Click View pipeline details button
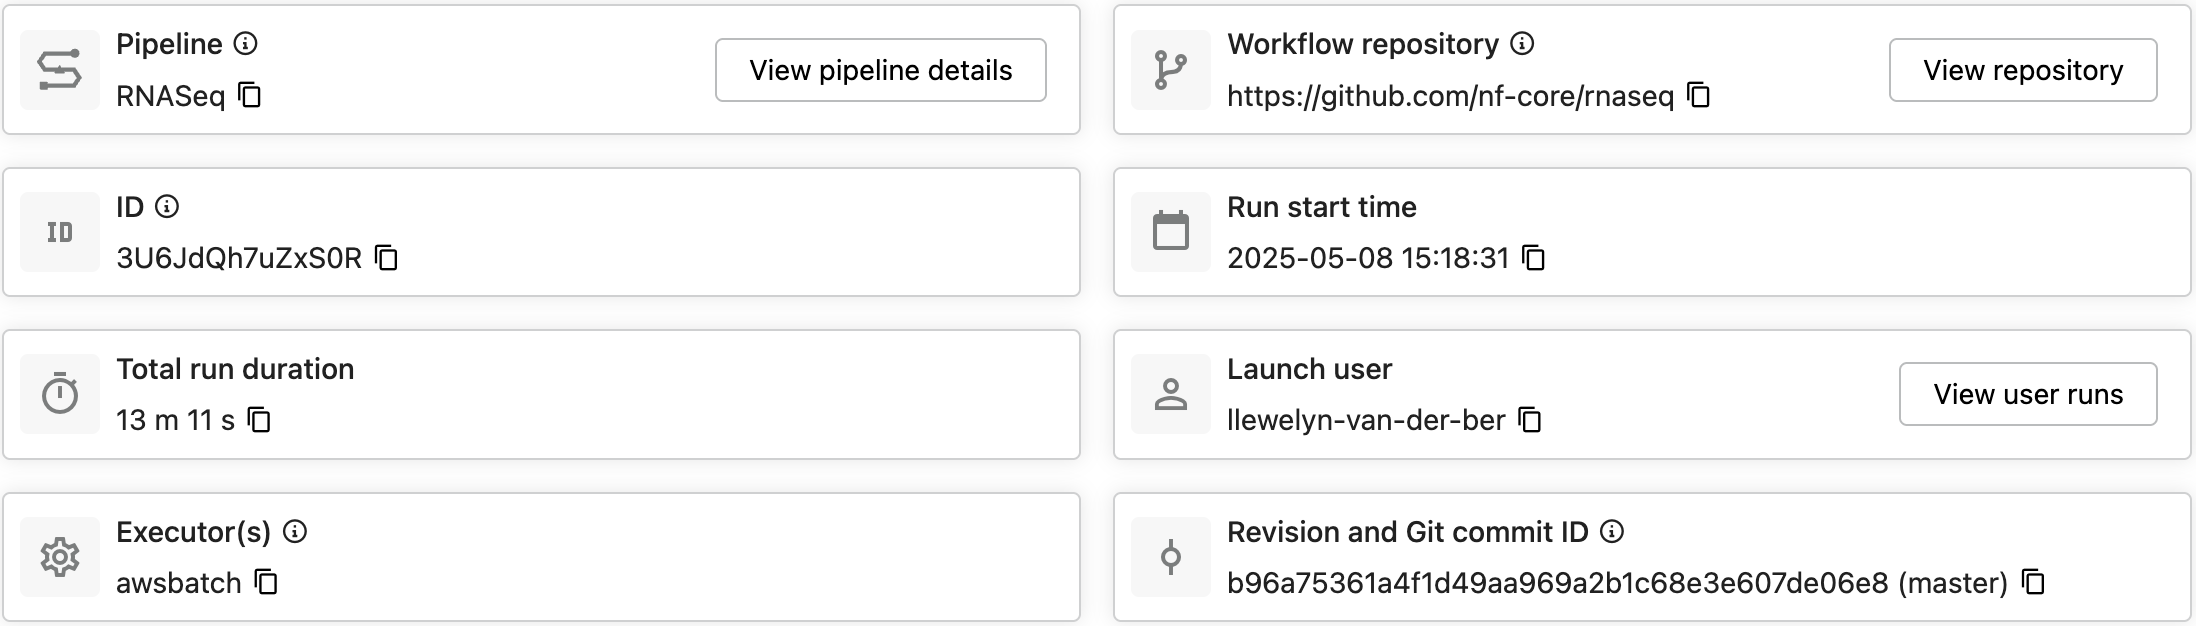Image resolution: width=2196 pixels, height=626 pixels. point(880,70)
